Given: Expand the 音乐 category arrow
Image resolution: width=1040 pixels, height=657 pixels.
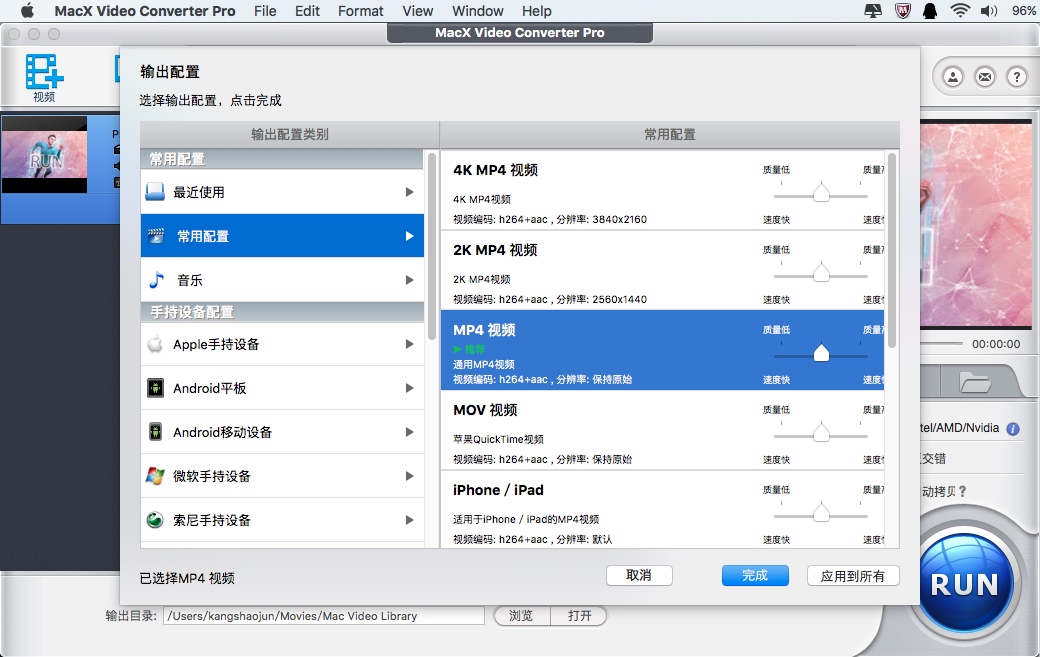Looking at the screenshot, I should click(409, 280).
